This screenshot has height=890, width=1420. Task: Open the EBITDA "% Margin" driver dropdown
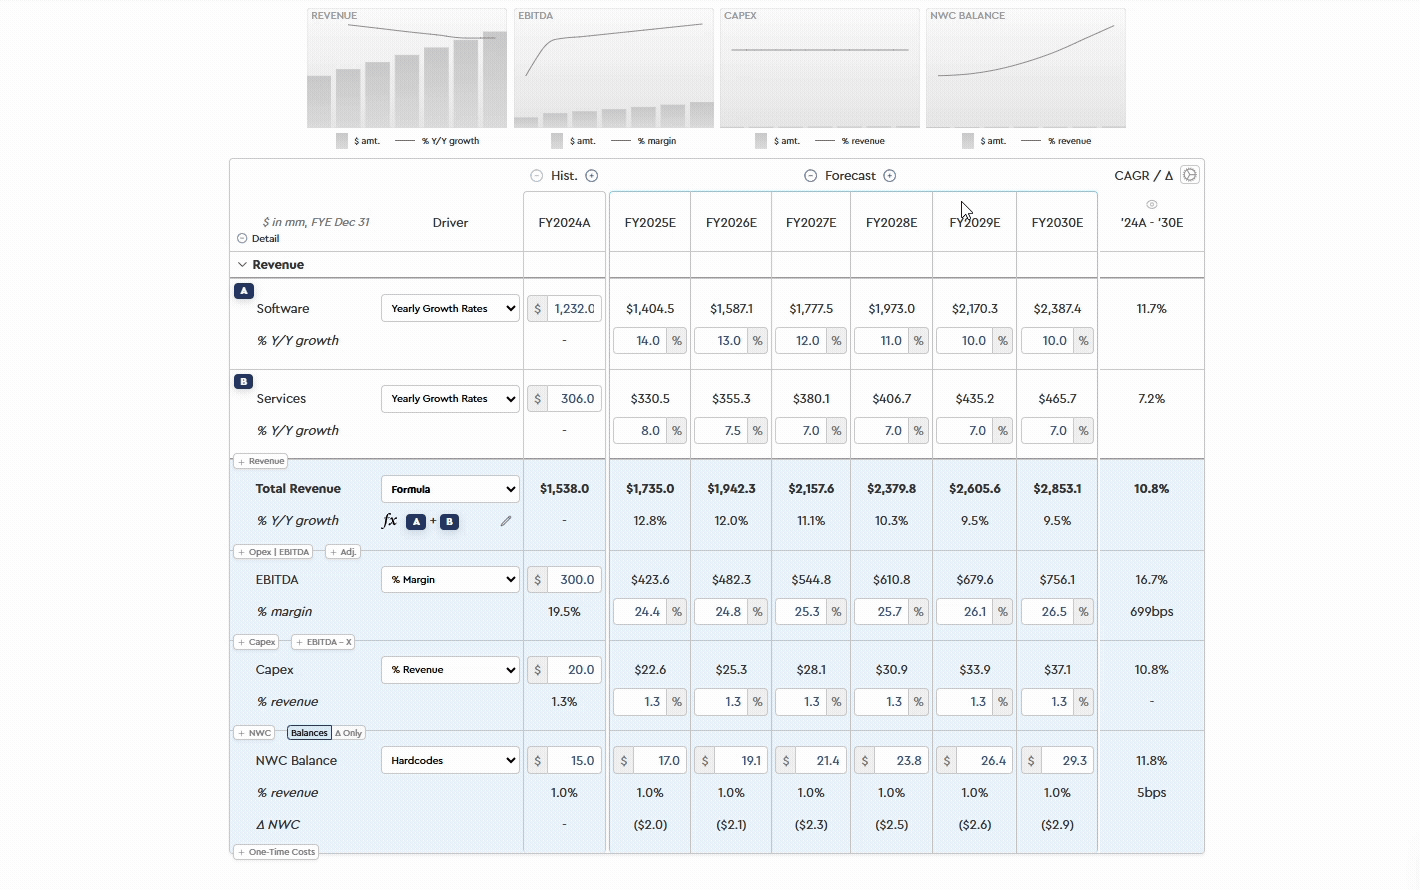[x=450, y=579]
